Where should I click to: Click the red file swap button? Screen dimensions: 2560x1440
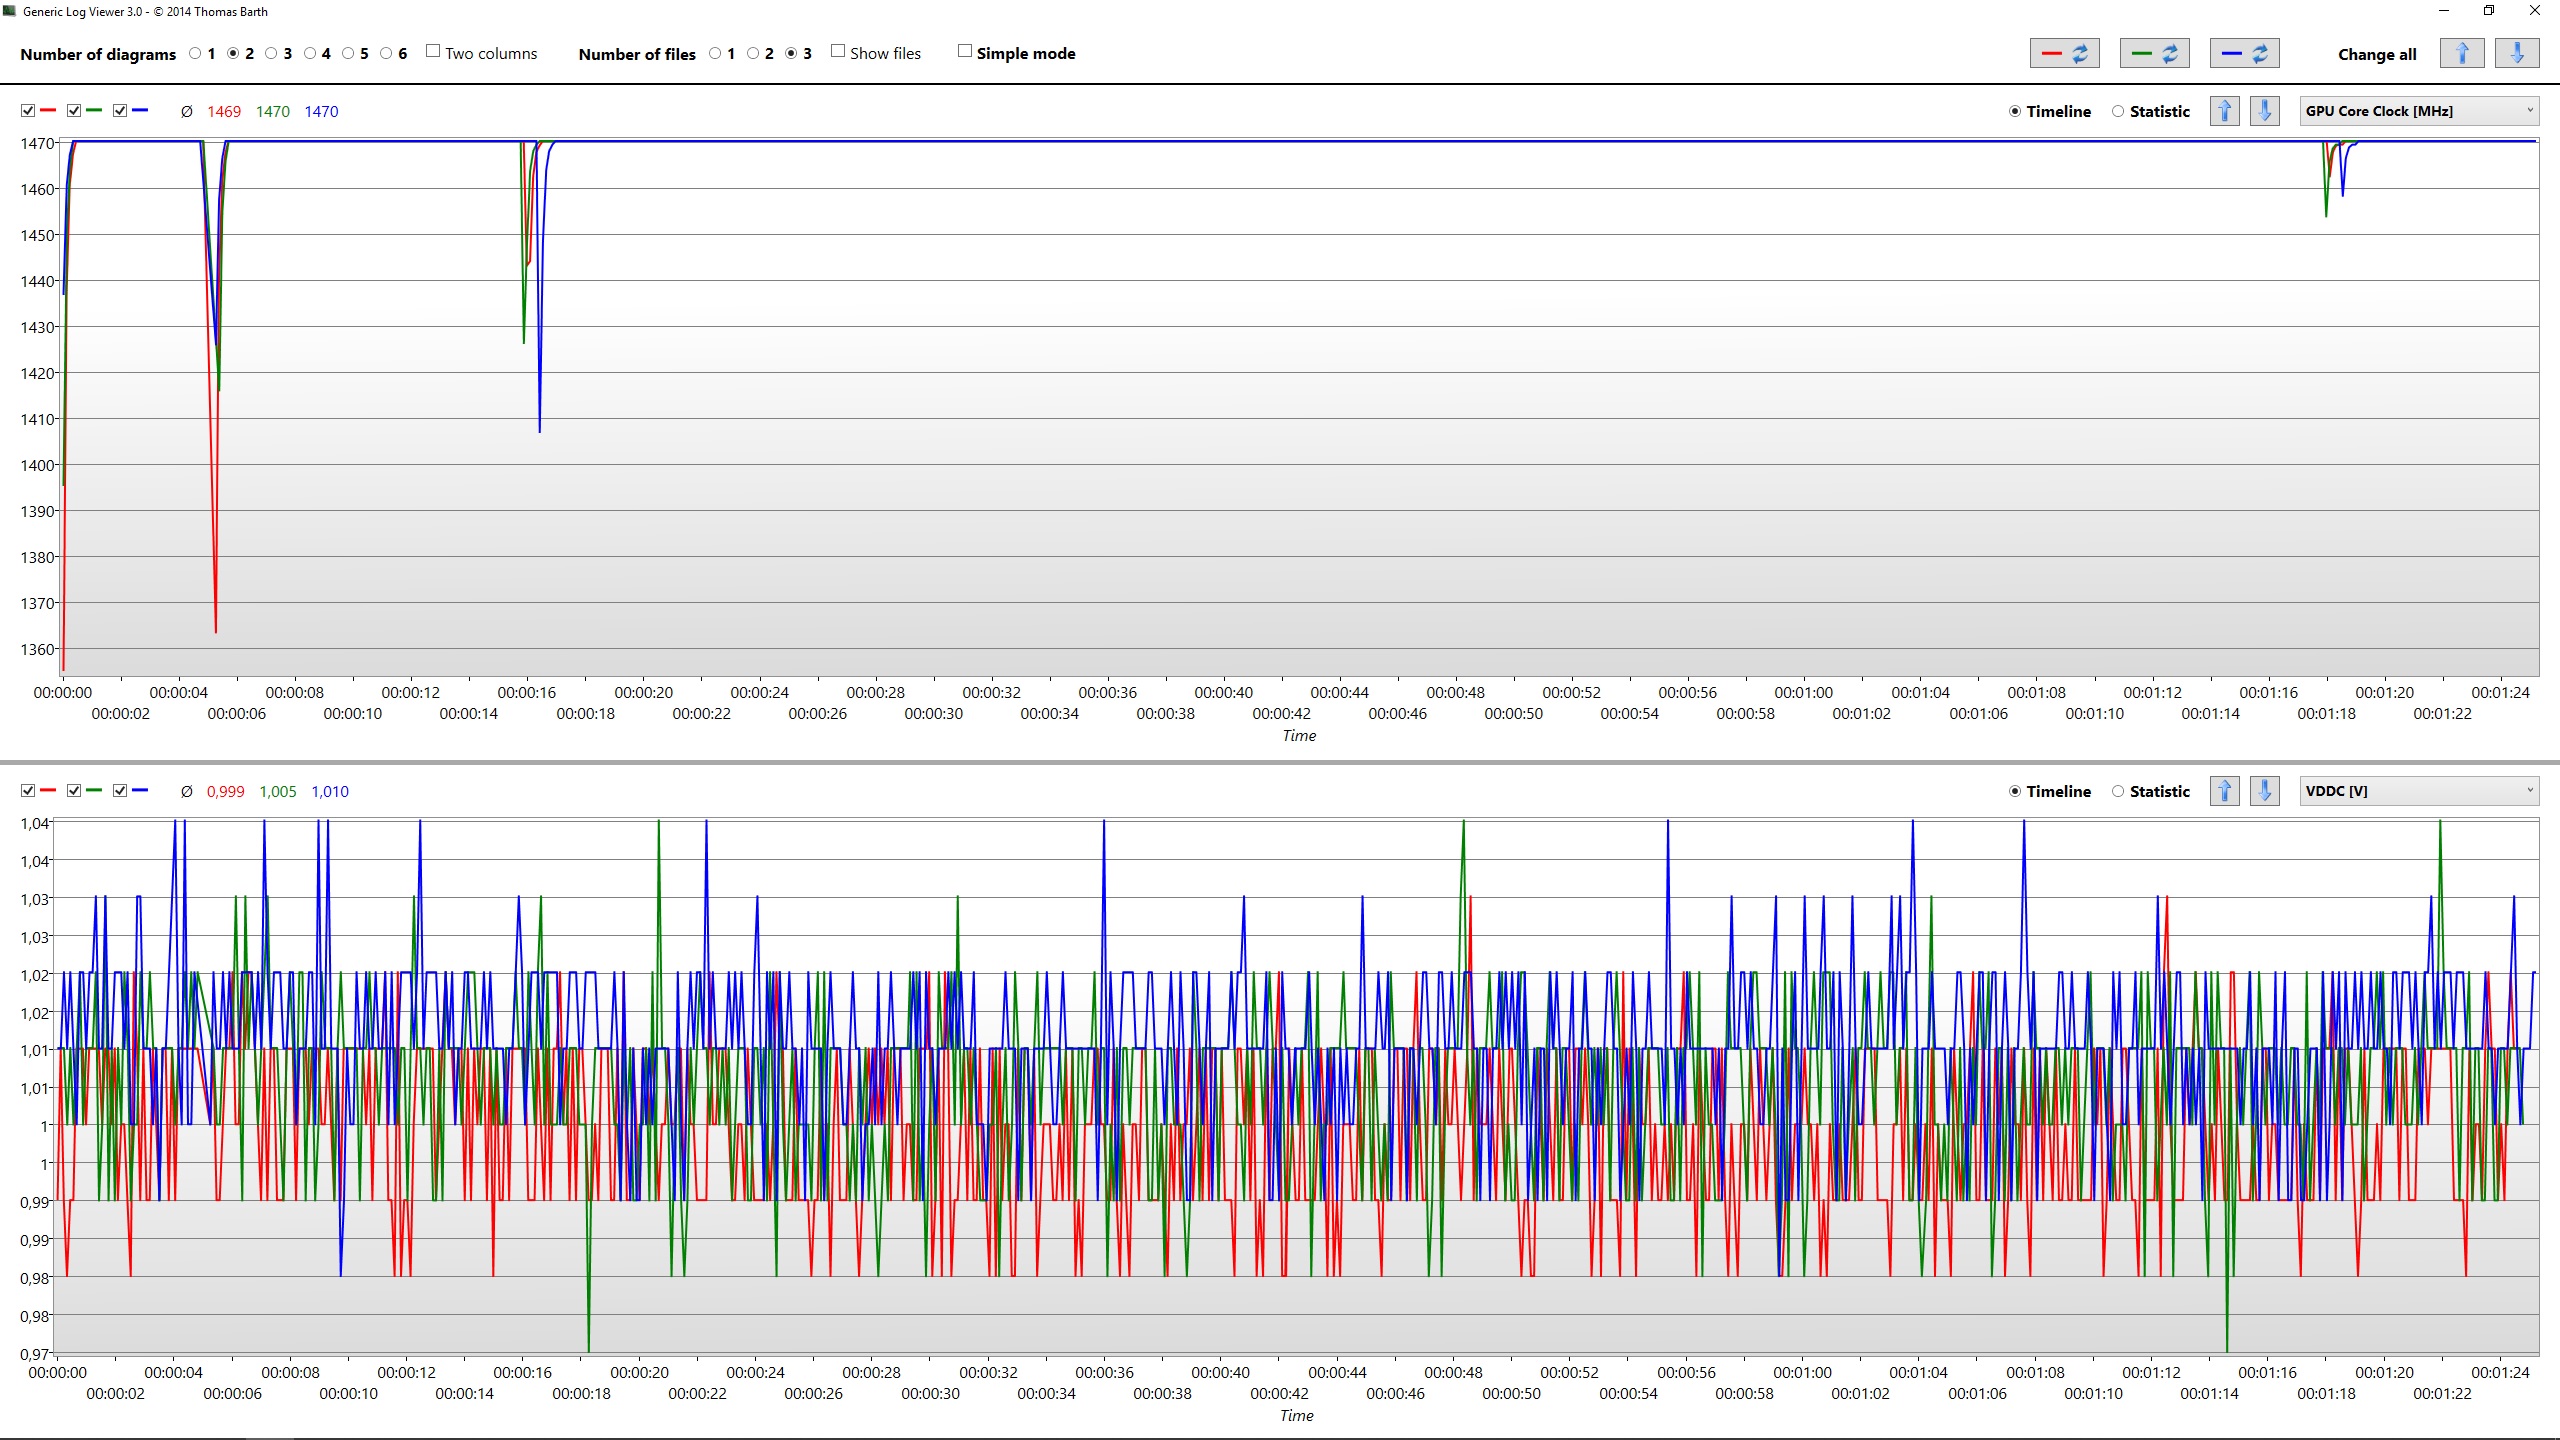[x=2064, y=54]
